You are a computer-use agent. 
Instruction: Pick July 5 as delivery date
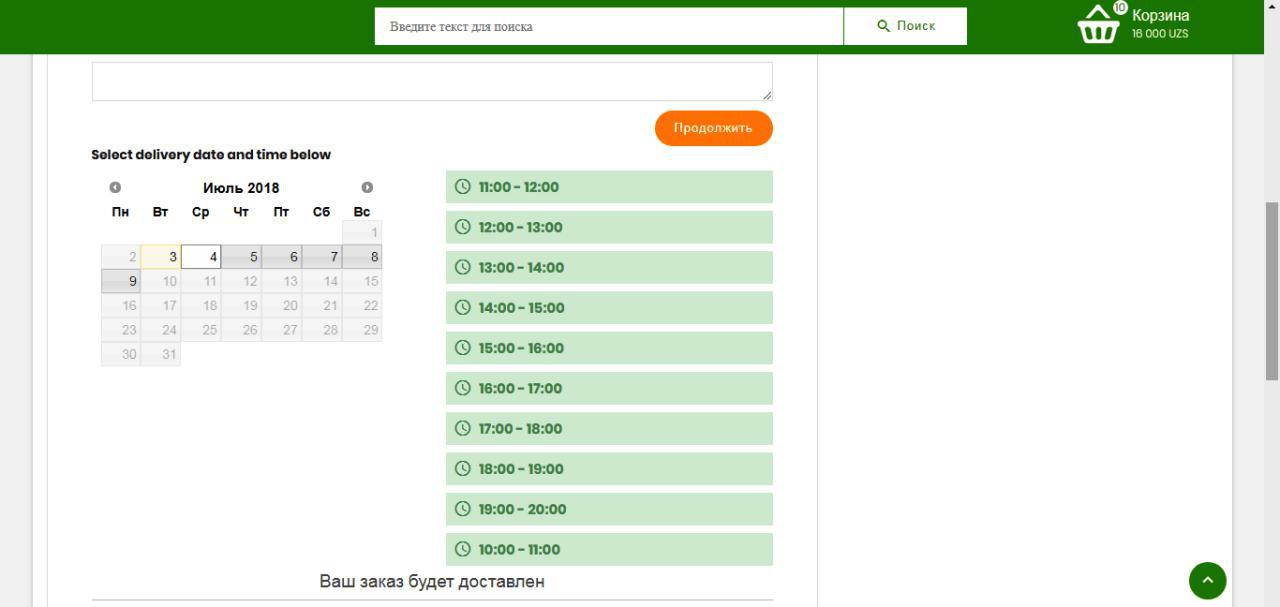tap(241, 257)
